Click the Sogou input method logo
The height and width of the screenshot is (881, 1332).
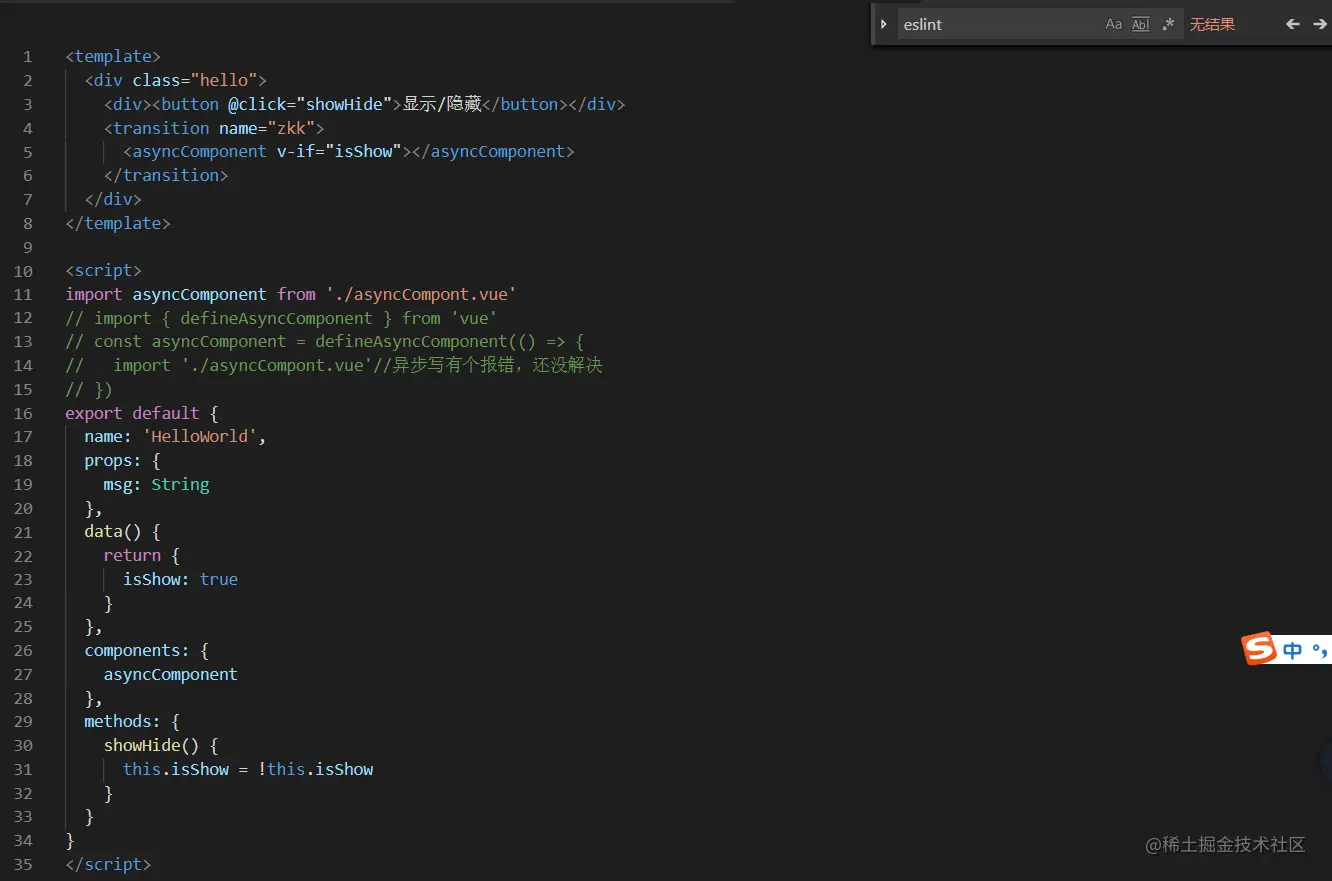click(x=1260, y=648)
